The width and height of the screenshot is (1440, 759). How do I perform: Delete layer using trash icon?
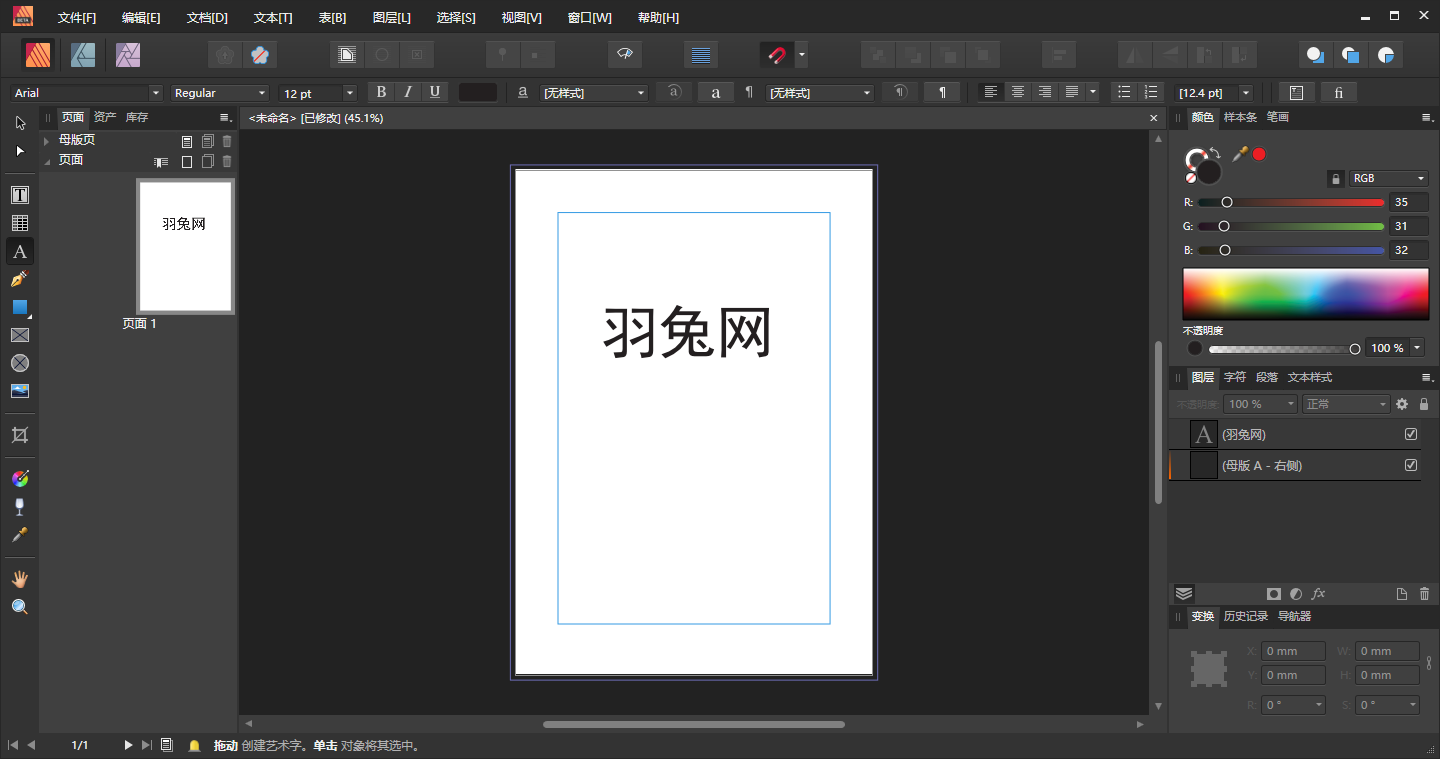pyautogui.click(x=1425, y=594)
